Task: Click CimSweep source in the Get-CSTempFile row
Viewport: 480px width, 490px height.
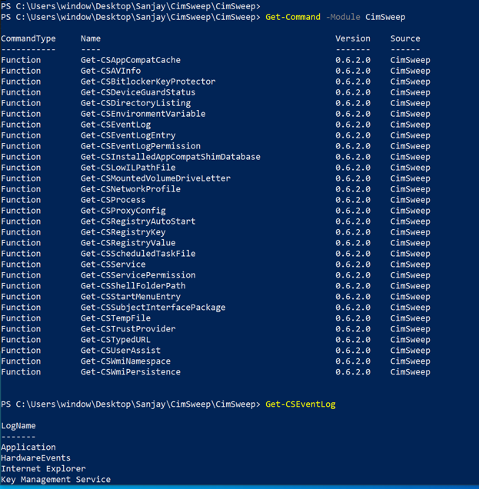Action: (x=410, y=318)
